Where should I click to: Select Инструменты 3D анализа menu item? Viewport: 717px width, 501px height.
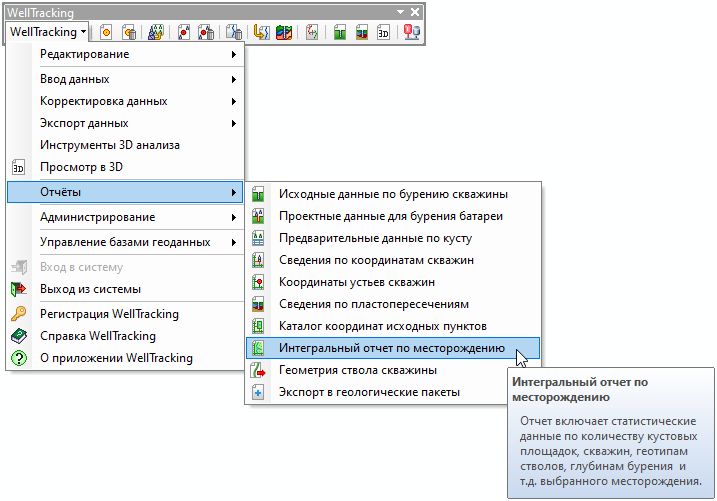[110, 145]
